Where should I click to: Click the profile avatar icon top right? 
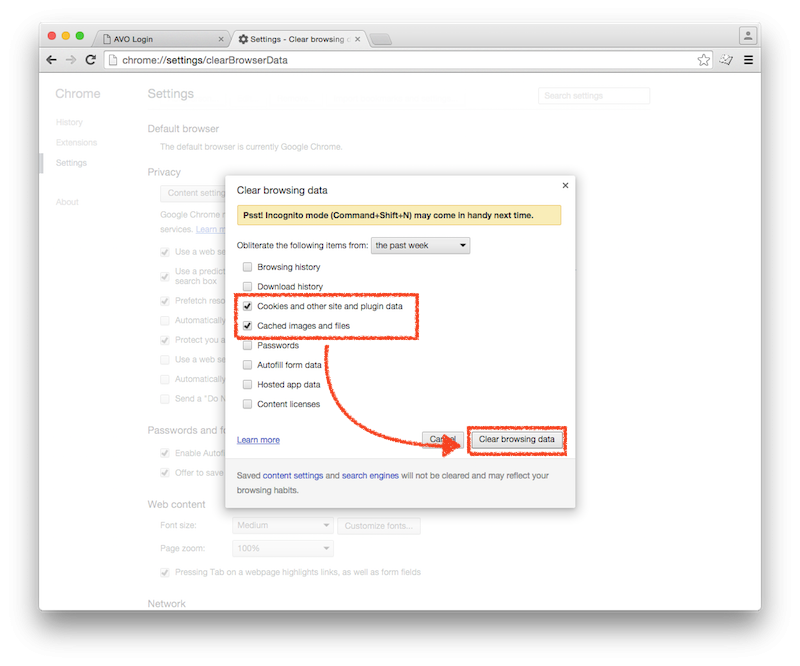click(x=748, y=35)
